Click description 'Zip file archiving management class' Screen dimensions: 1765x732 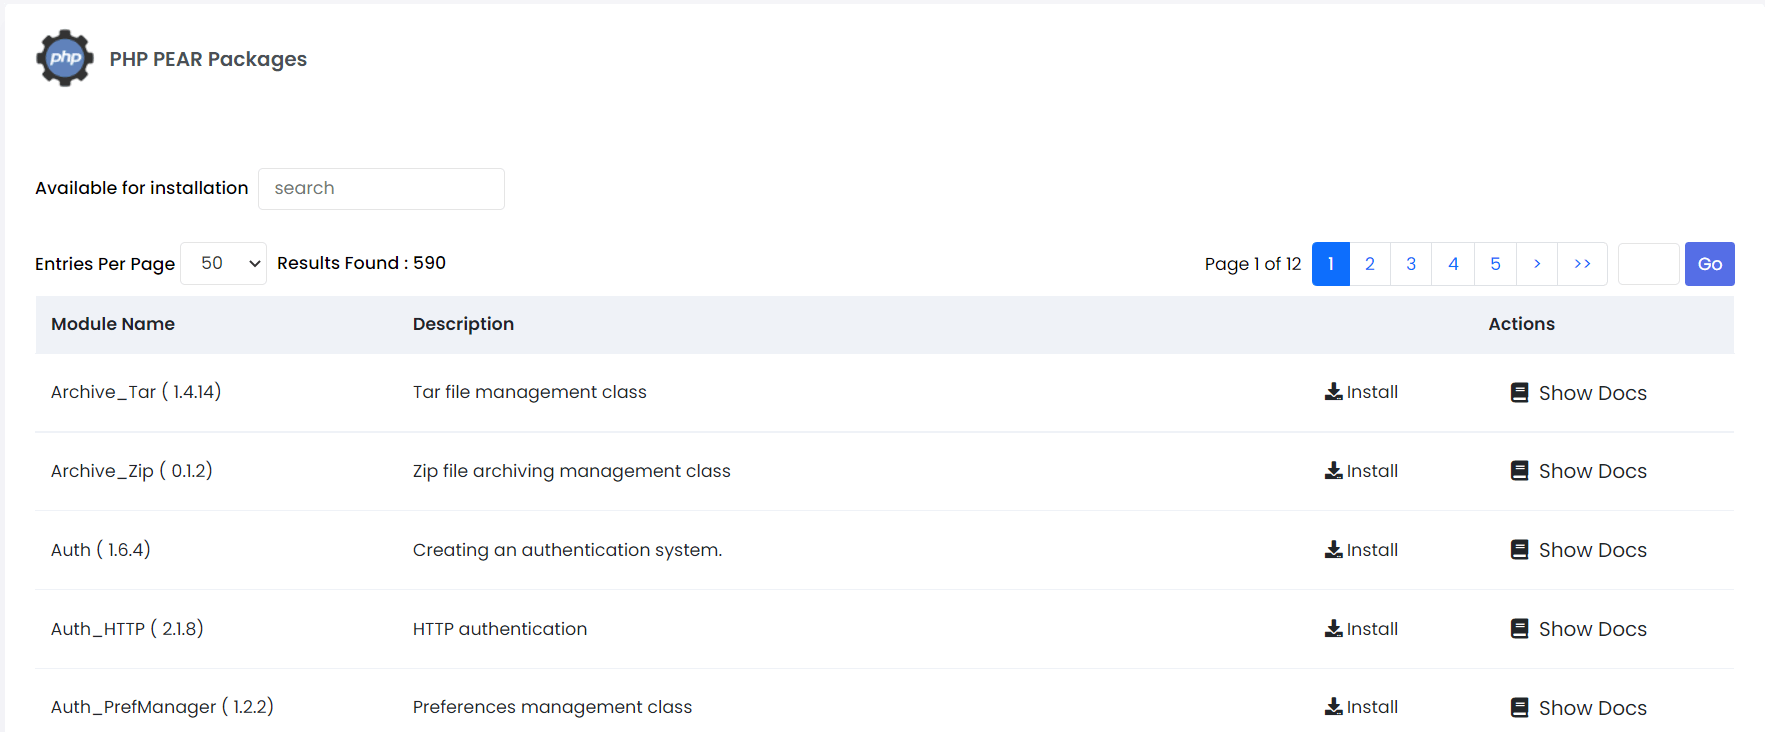tap(572, 471)
